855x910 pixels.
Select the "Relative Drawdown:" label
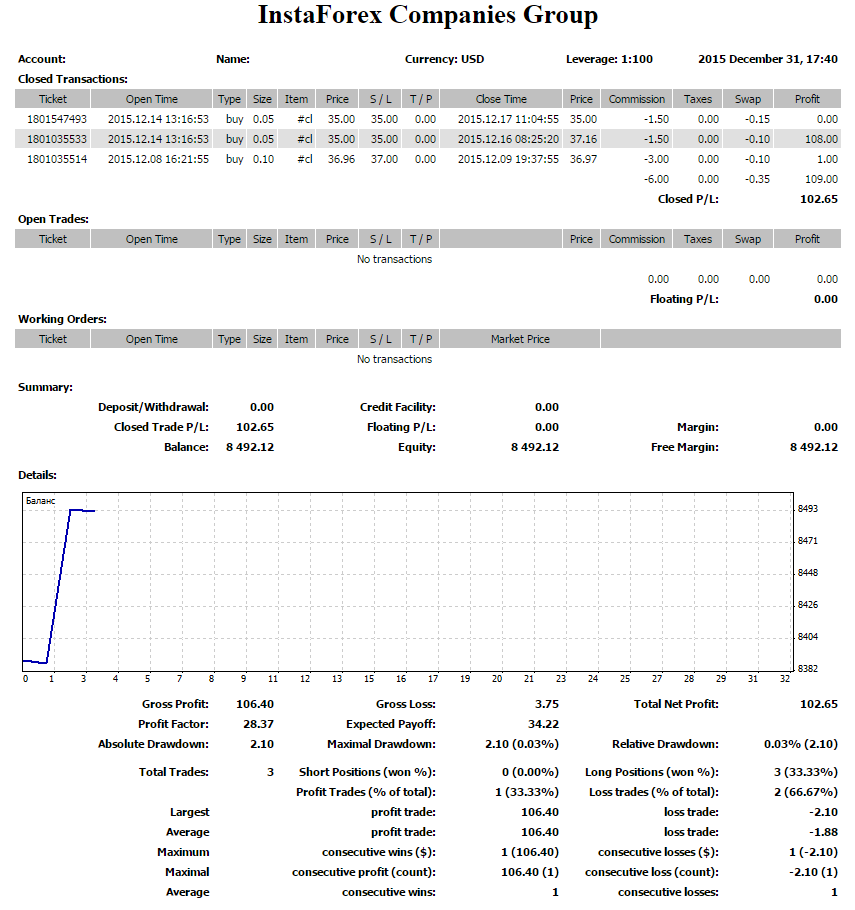tap(665, 744)
